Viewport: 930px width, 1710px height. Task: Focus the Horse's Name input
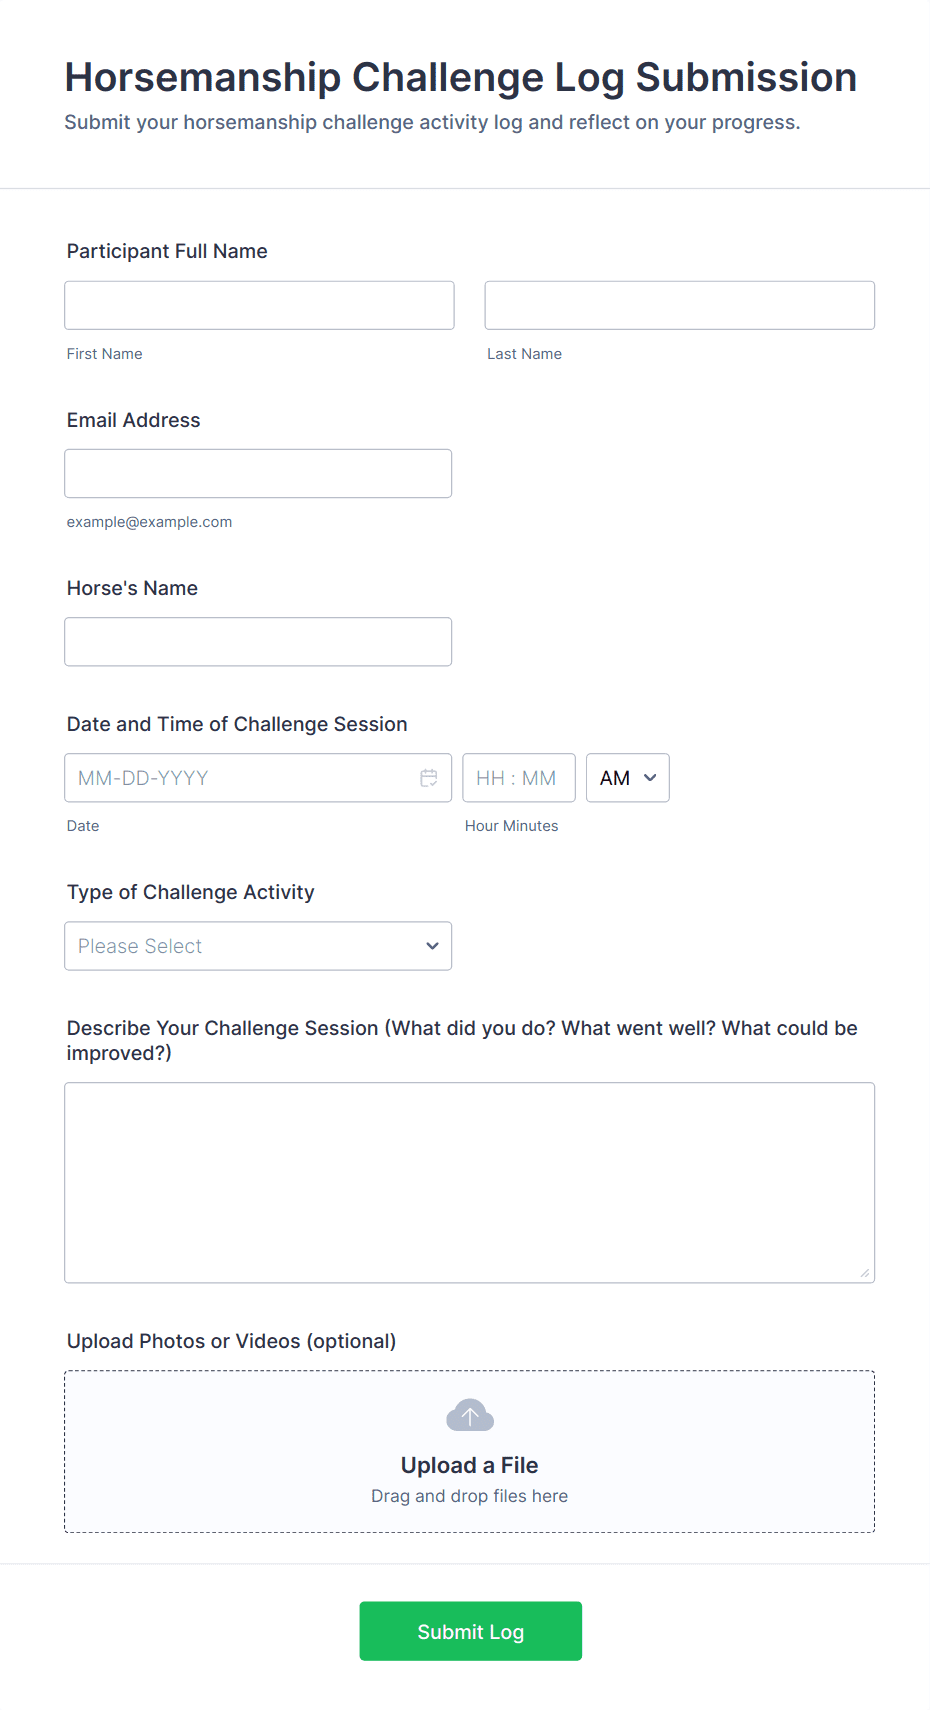point(258,642)
